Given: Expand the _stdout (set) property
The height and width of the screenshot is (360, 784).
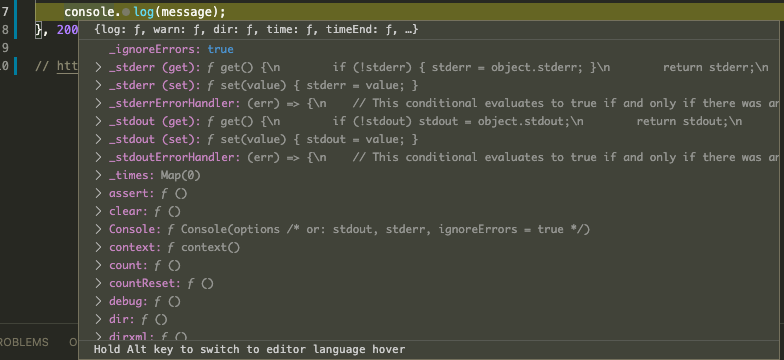Looking at the screenshot, I should pos(98,140).
